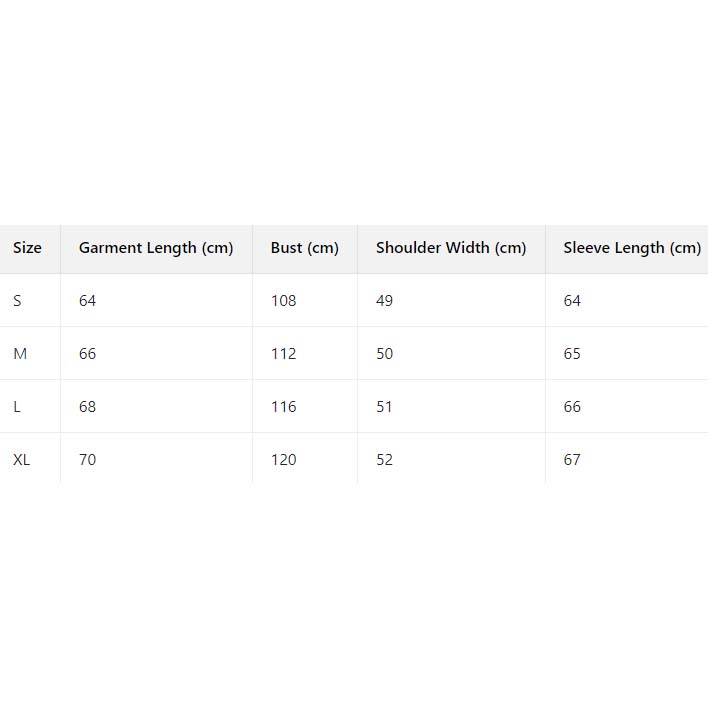
Task: Click bust value 108
Action: point(284,301)
